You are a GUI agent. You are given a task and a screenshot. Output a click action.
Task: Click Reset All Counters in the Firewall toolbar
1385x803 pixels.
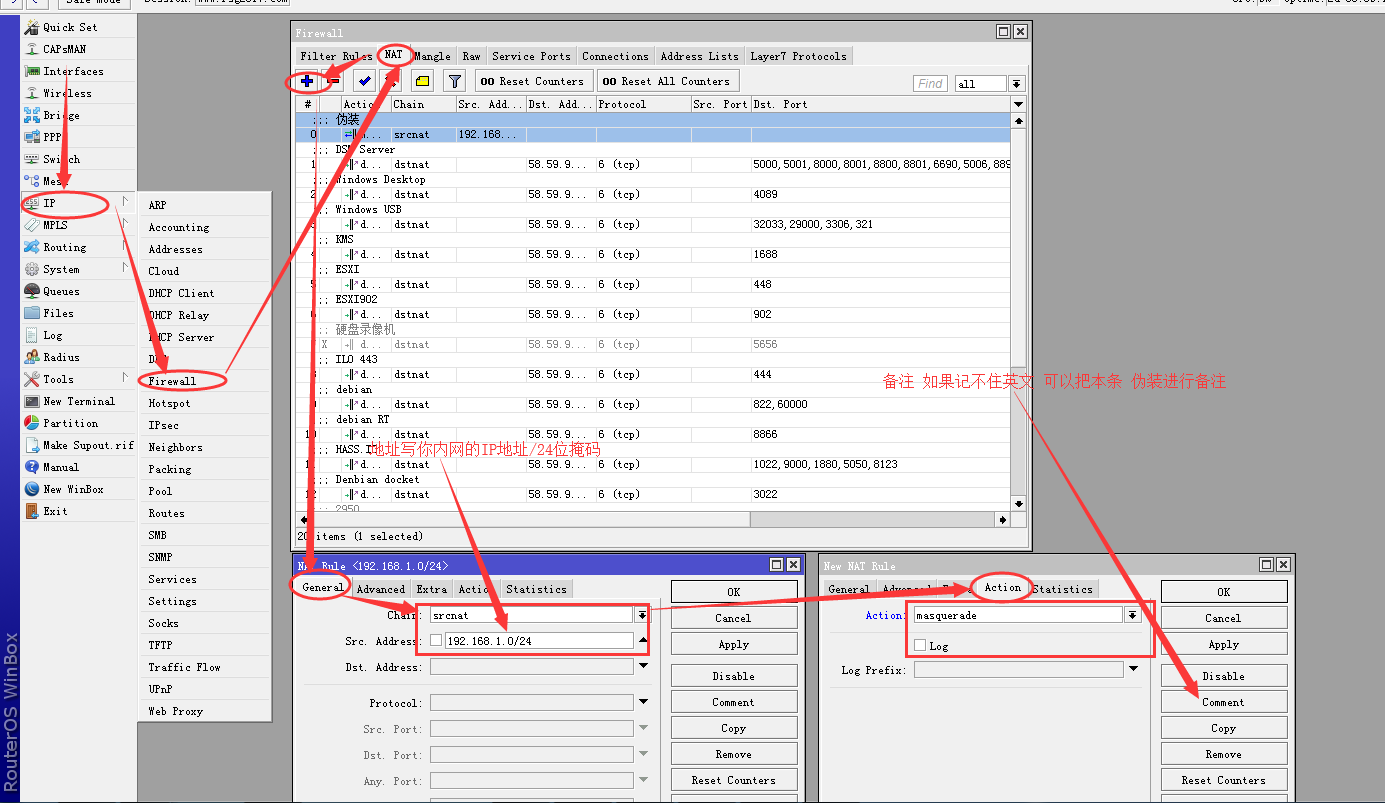(x=668, y=81)
